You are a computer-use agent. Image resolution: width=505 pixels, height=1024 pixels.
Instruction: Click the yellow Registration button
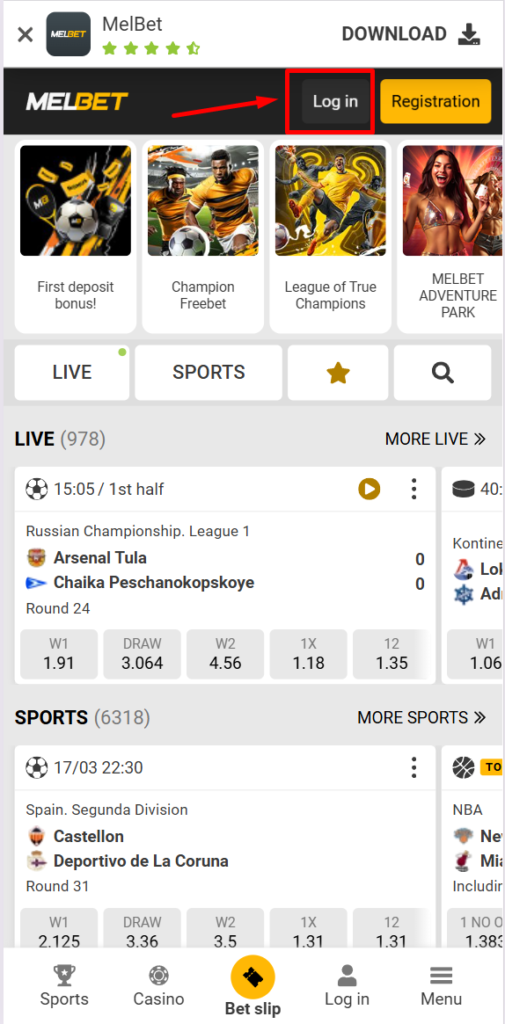(436, 101)
